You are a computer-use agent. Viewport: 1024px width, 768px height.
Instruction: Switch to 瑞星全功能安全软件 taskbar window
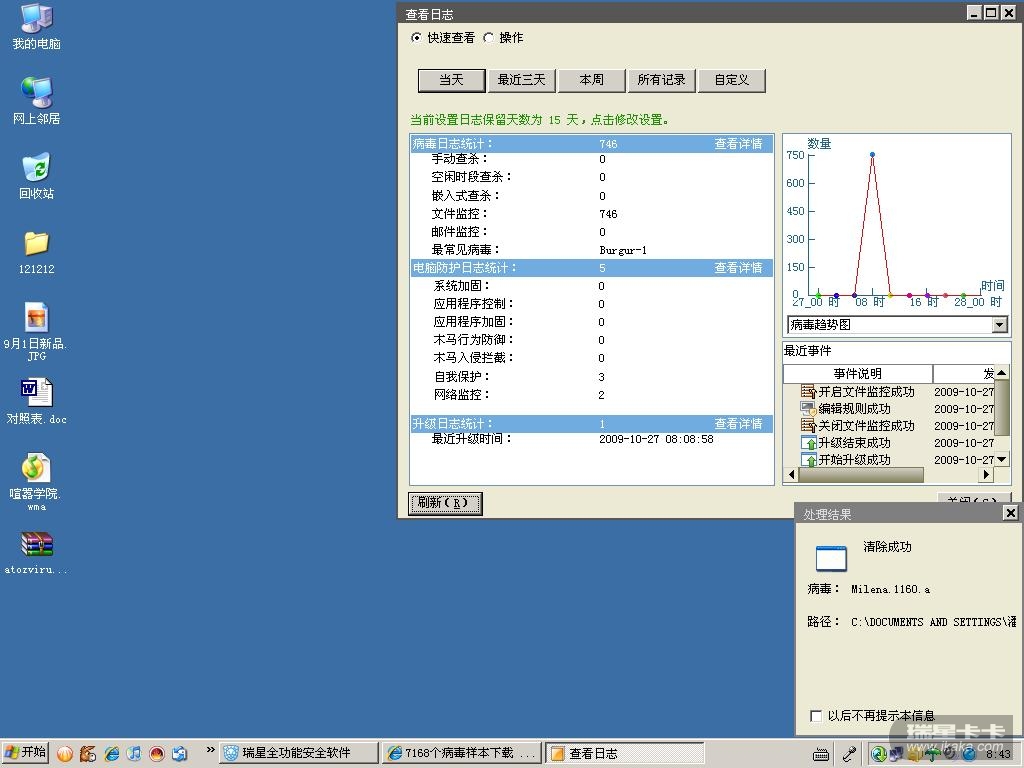click(x=299, y=753)
